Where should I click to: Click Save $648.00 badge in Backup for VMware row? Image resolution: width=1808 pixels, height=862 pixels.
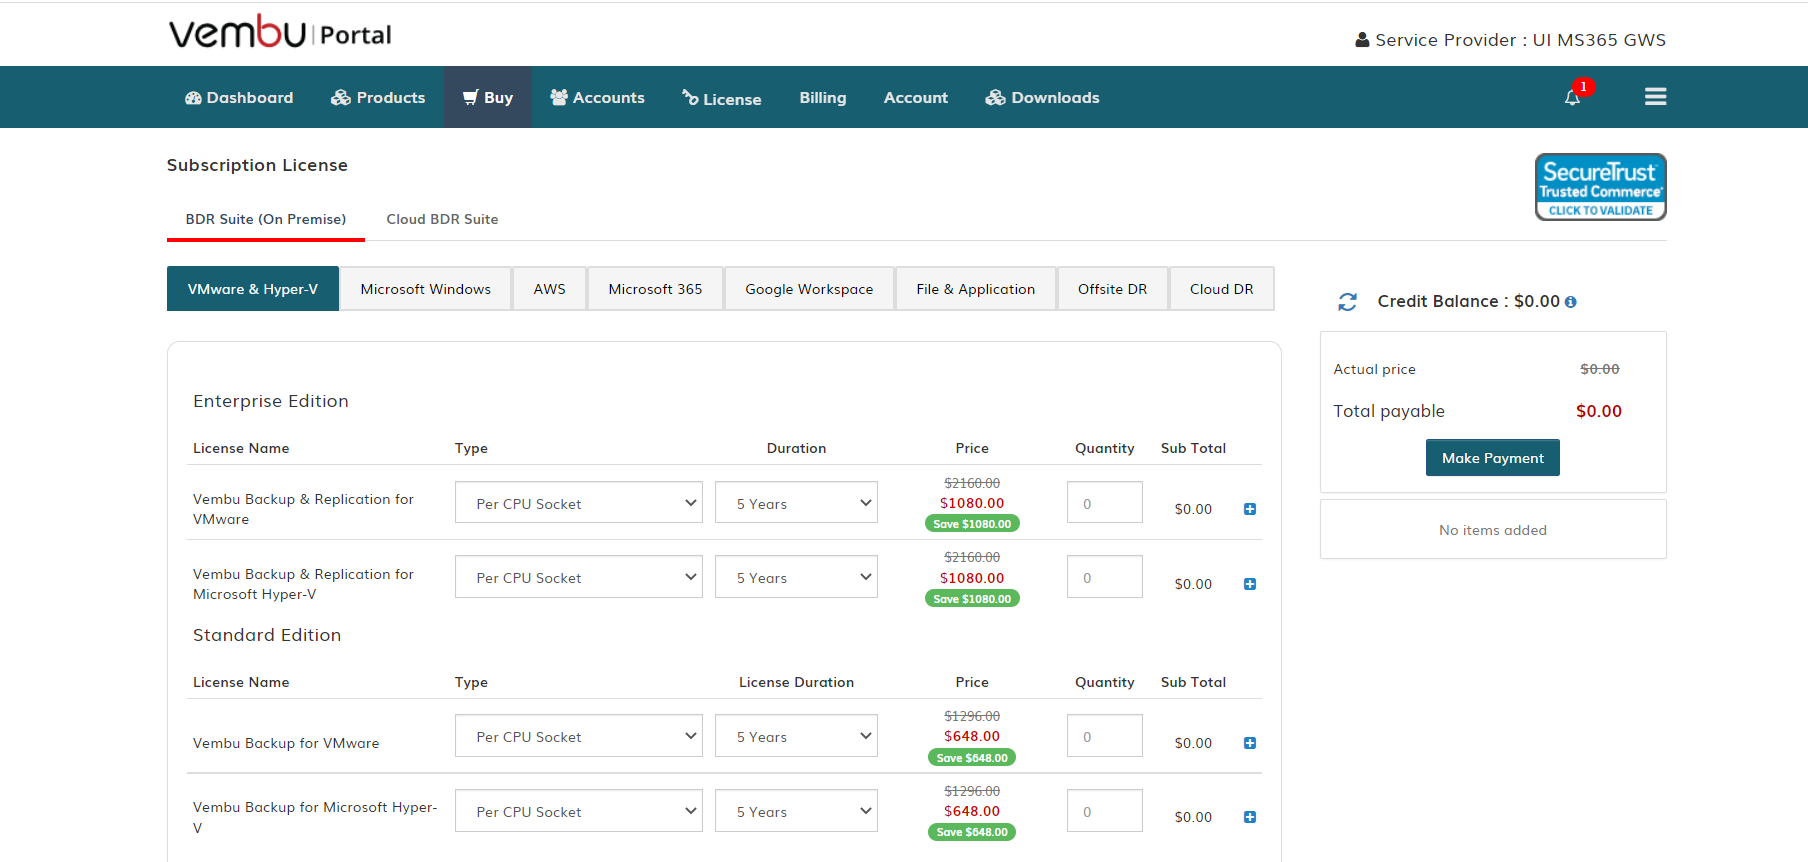point(972,758)
